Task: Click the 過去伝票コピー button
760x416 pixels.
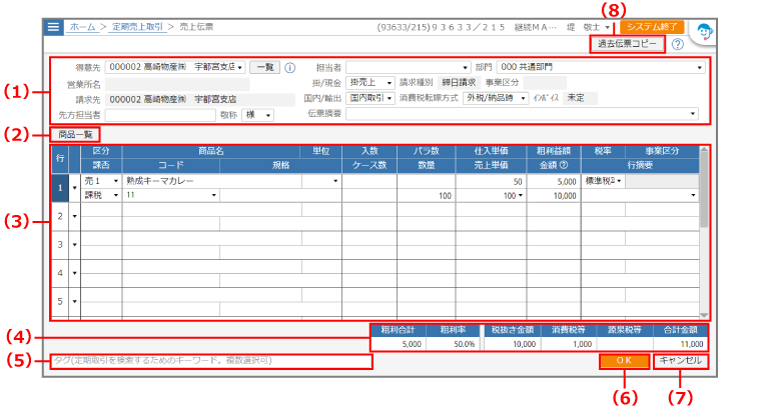Action: point(627,44)
